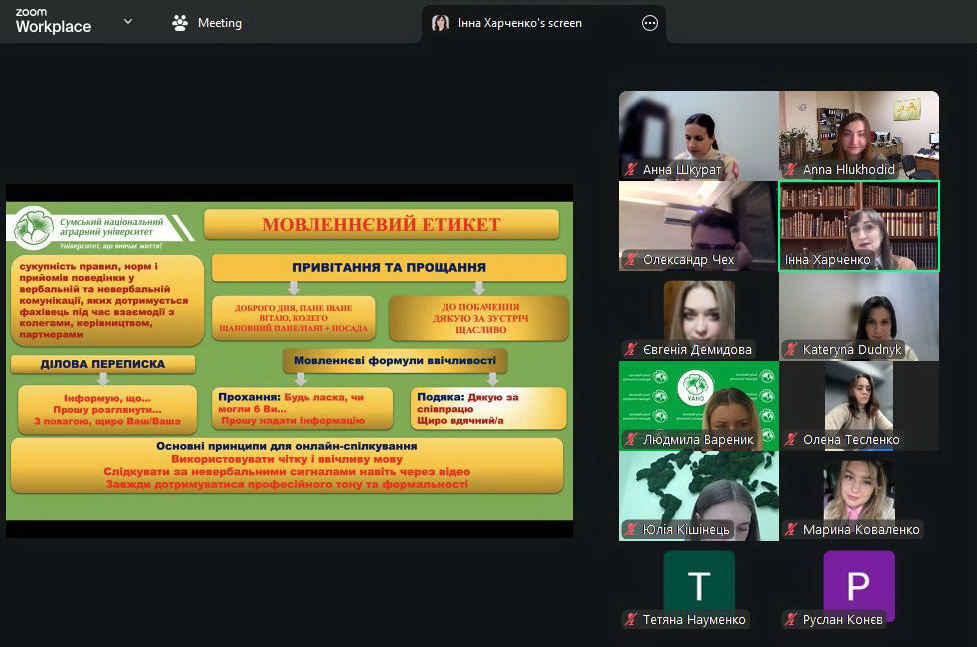Expand the dropdown chevron beside Zoom Workplace

pyautogui.click(x=128, y=22)
